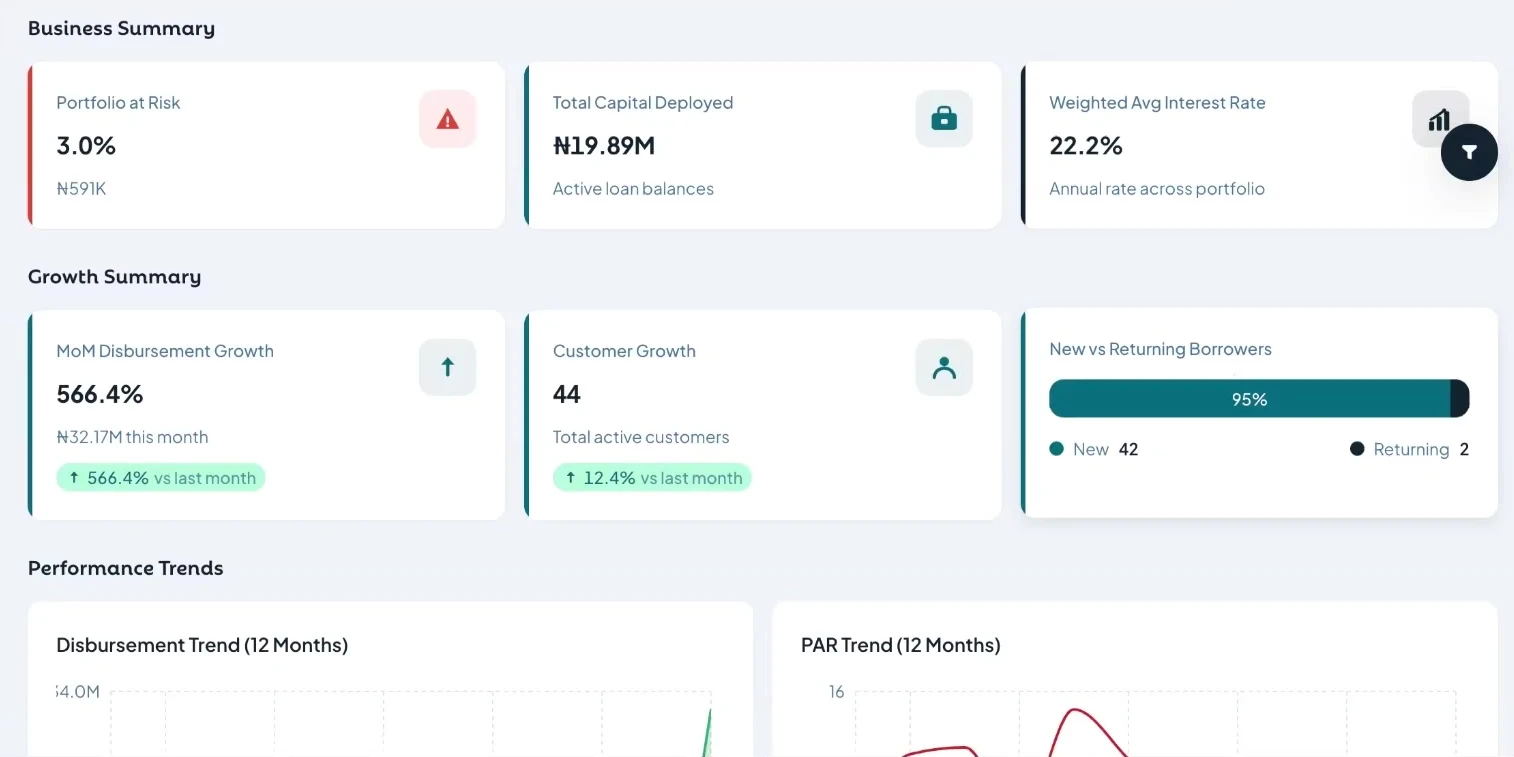Click the up arrow icon on MoM Disbursement Growth
Image resolution: width=1514 pixels, height=757 pixels.
tap(448, 367)
